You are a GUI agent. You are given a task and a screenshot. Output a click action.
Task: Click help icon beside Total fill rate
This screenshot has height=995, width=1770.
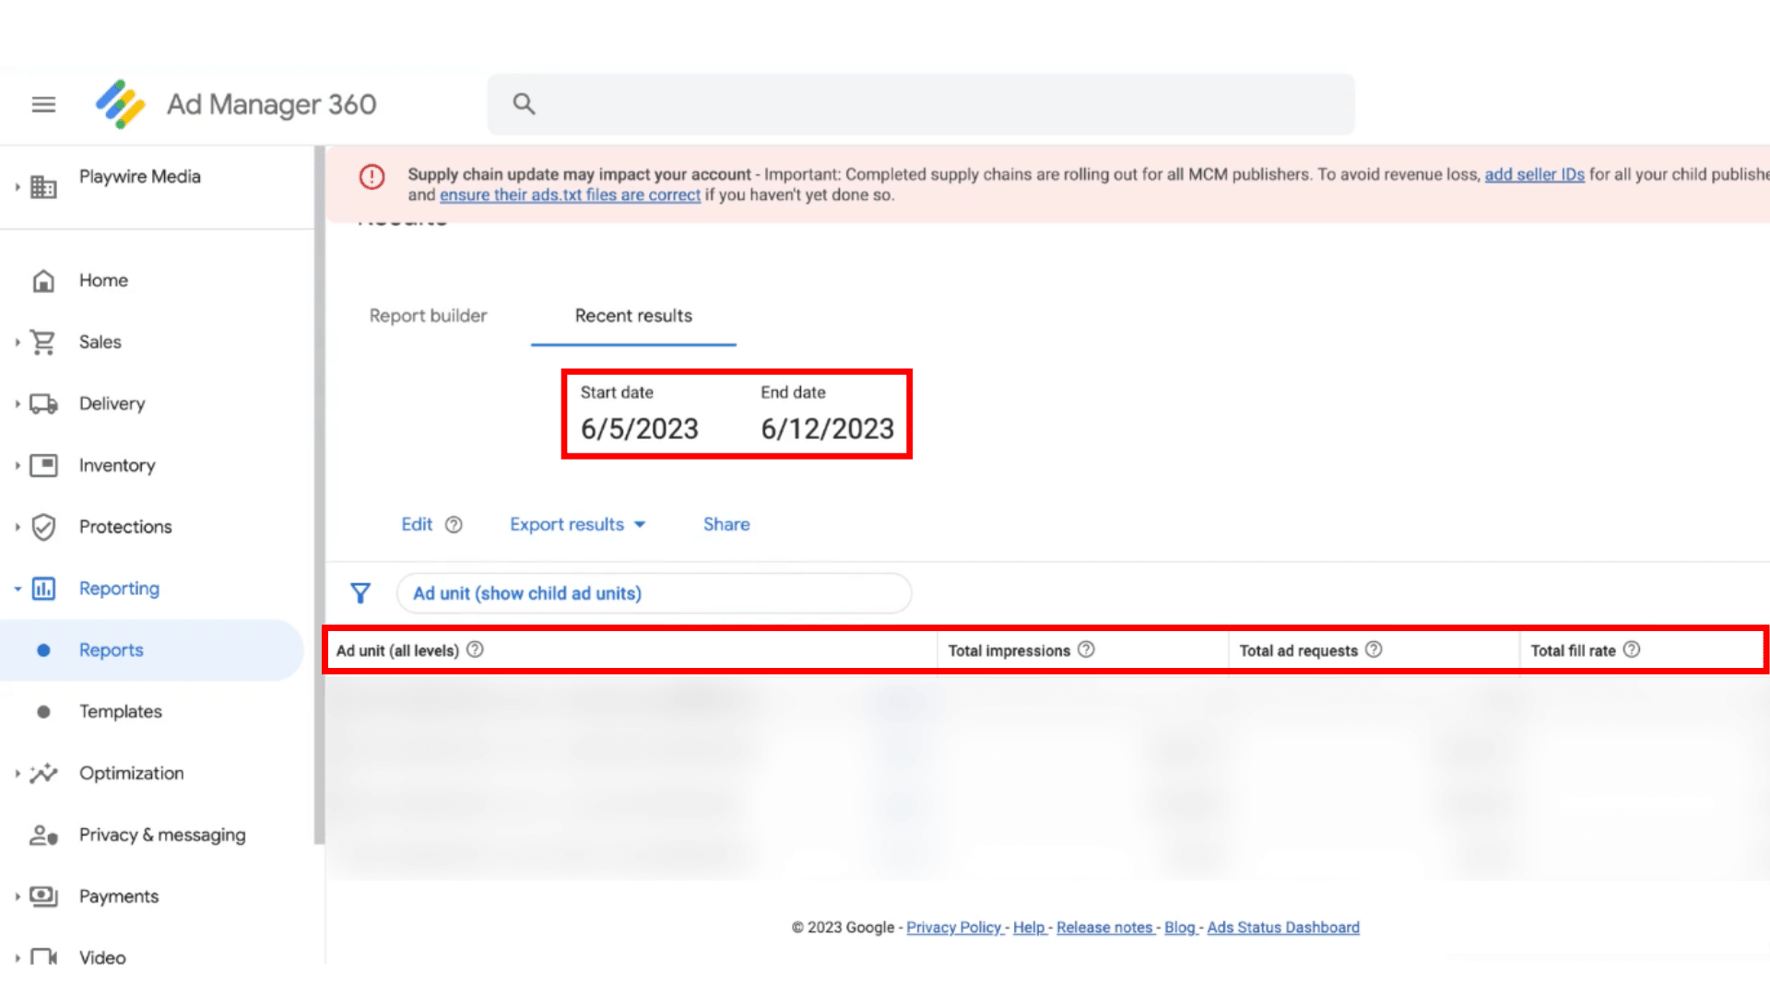(1632, 650)
